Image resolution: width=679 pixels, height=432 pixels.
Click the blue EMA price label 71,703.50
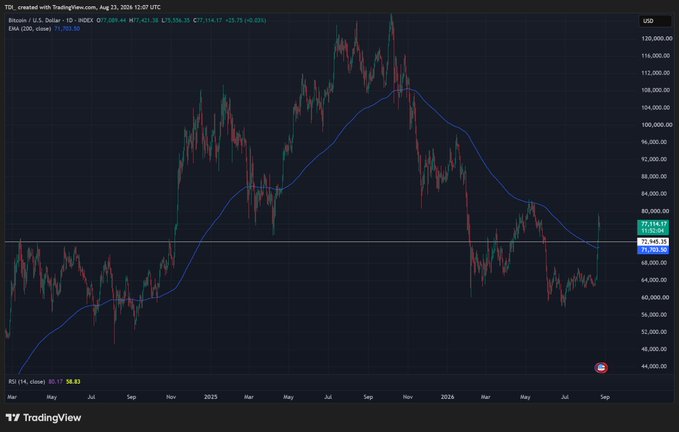tap(653, 250)
